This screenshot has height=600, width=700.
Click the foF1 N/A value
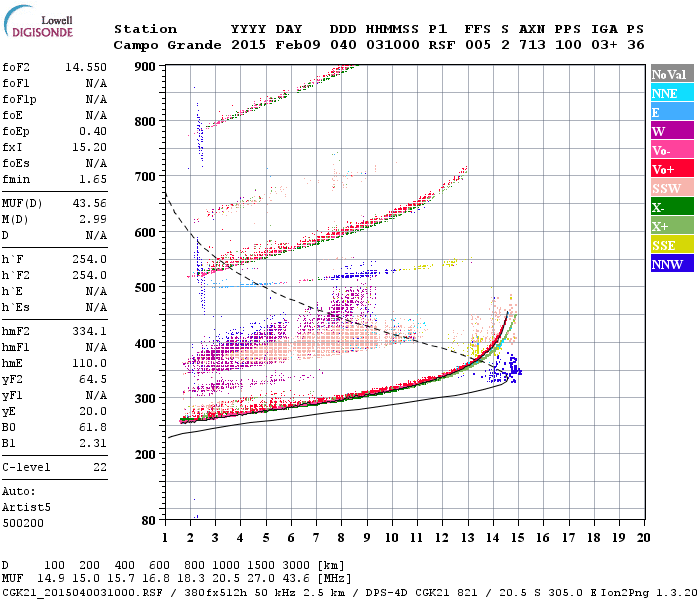click(x=96, y=83)
